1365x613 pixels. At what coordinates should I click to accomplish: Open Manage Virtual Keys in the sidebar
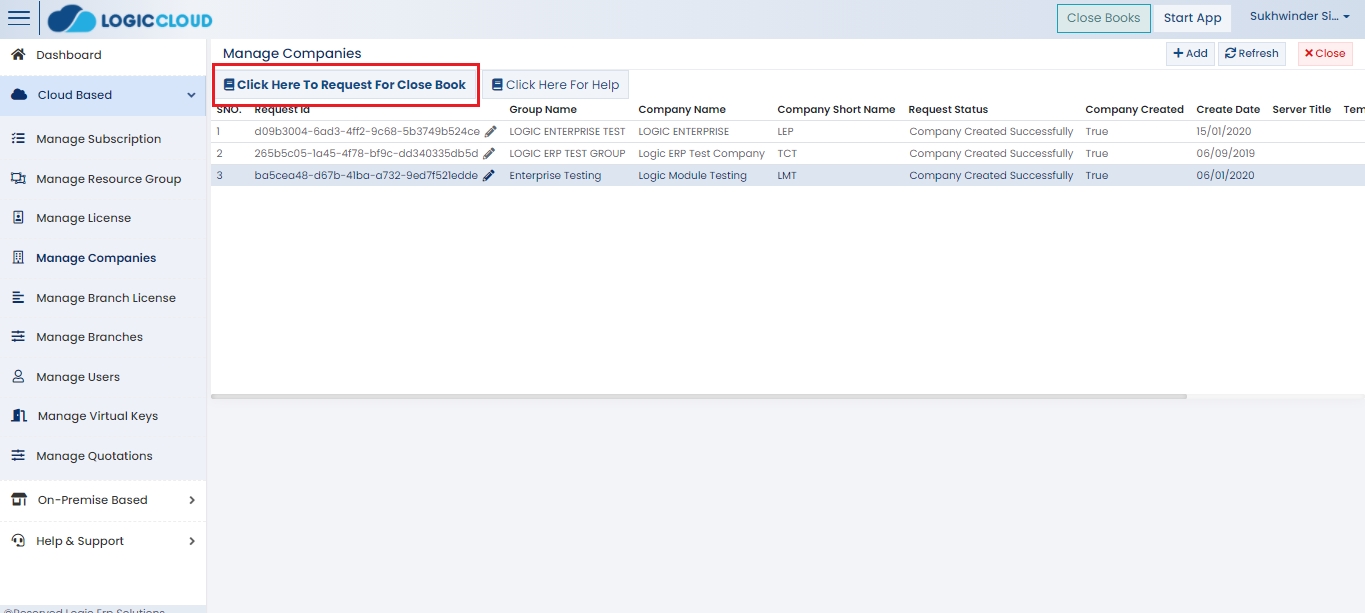point(97,416)
